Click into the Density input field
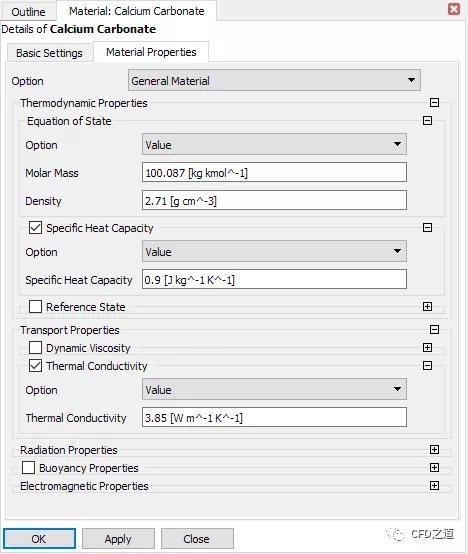This screenshot has width=468, height=554. [x=274, y=201]
